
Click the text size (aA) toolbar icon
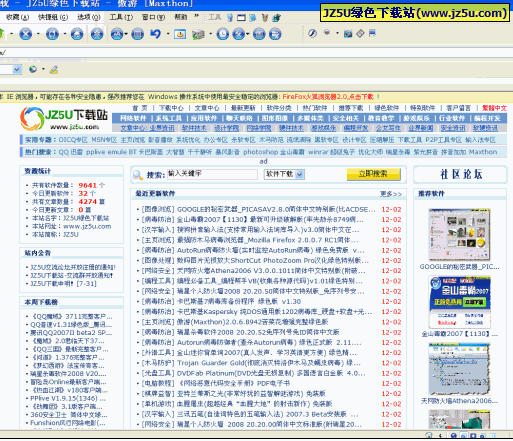tap(117, 34)
